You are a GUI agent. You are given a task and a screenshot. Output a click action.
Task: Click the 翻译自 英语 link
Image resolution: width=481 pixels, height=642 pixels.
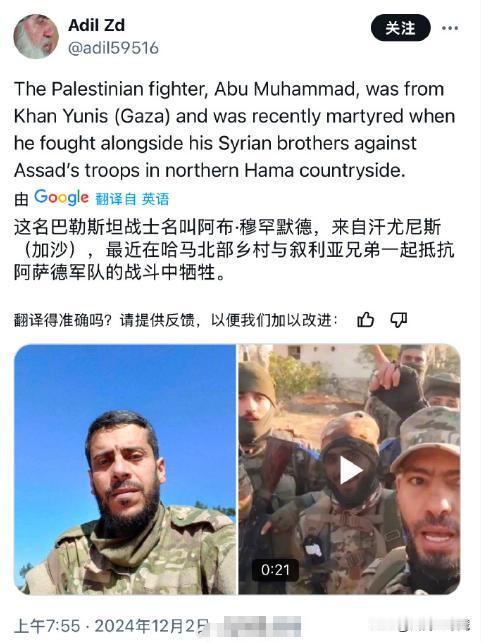[132, 199]
